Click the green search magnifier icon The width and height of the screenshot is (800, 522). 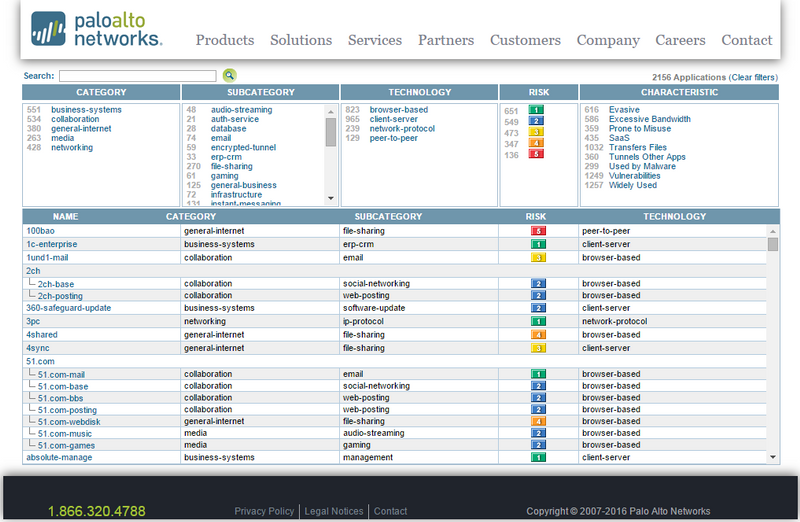pos(229,75)
